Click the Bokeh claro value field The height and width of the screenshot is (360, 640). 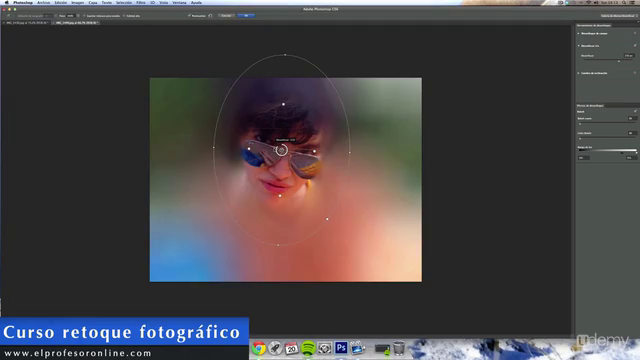point(632,118)
